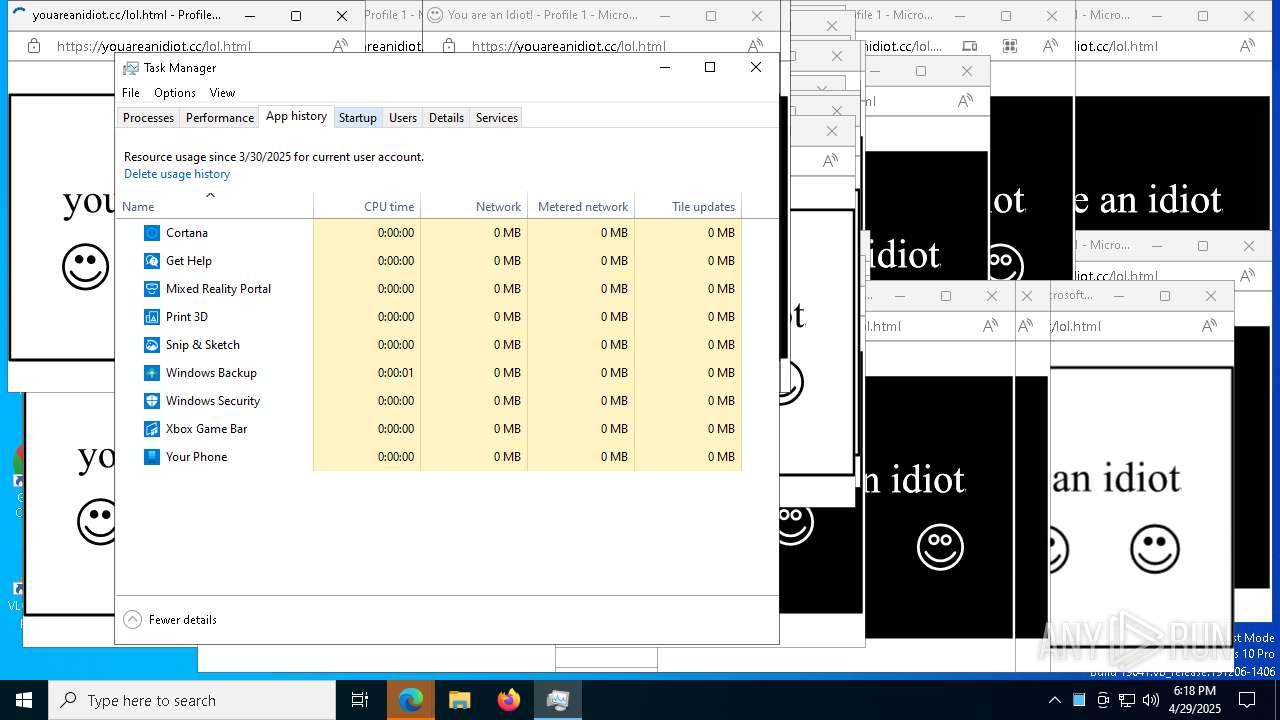Select the Mixed Reality Portal row name
The height and width of the screenshot is (720, 1280).
218,289
